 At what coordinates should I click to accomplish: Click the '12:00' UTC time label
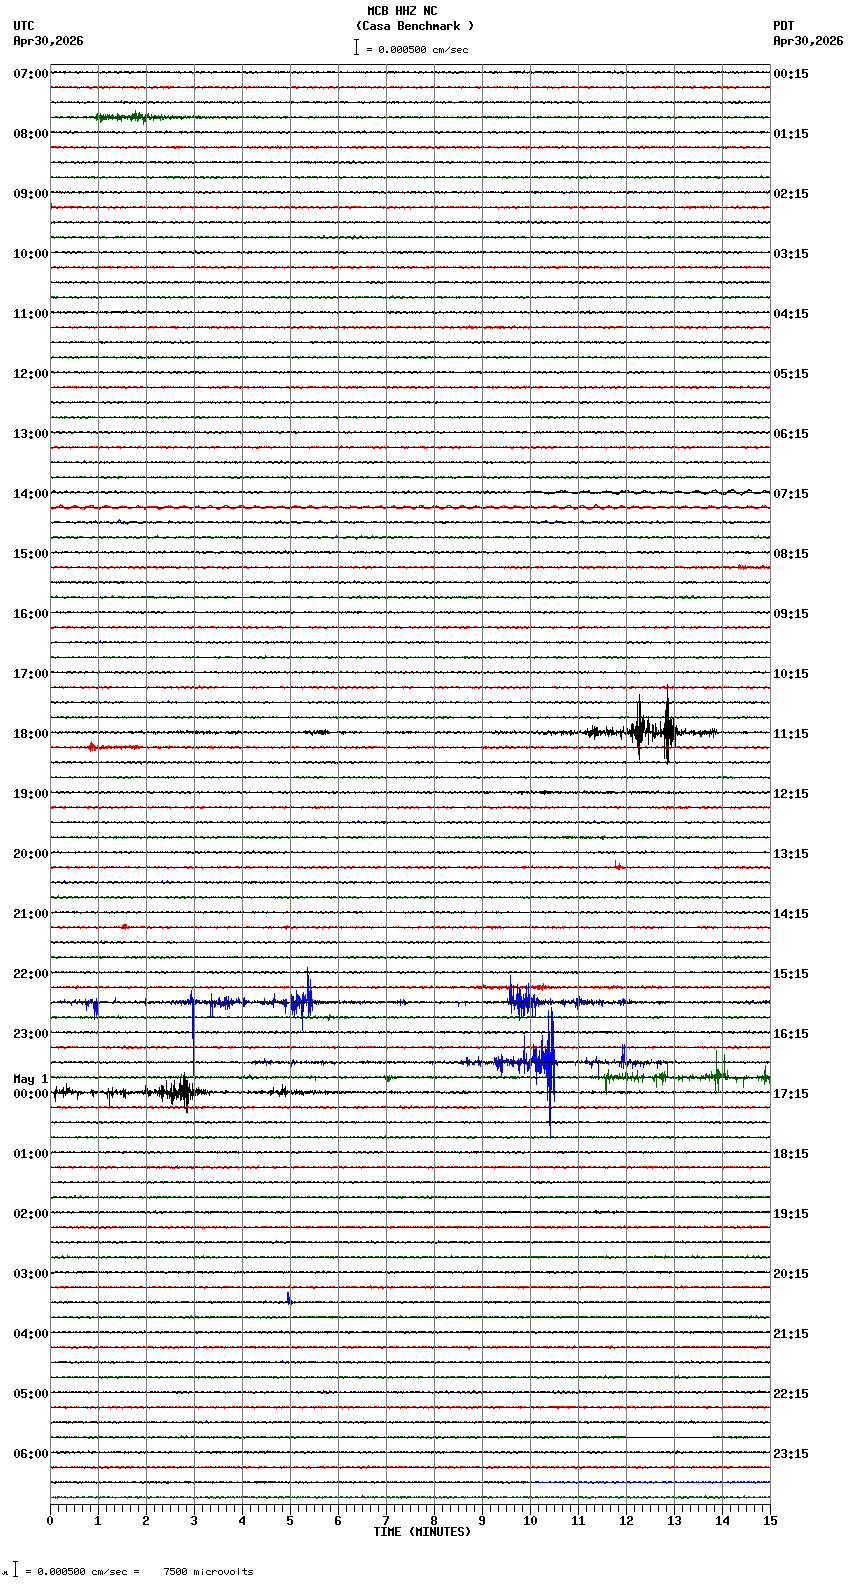(31, 374)
